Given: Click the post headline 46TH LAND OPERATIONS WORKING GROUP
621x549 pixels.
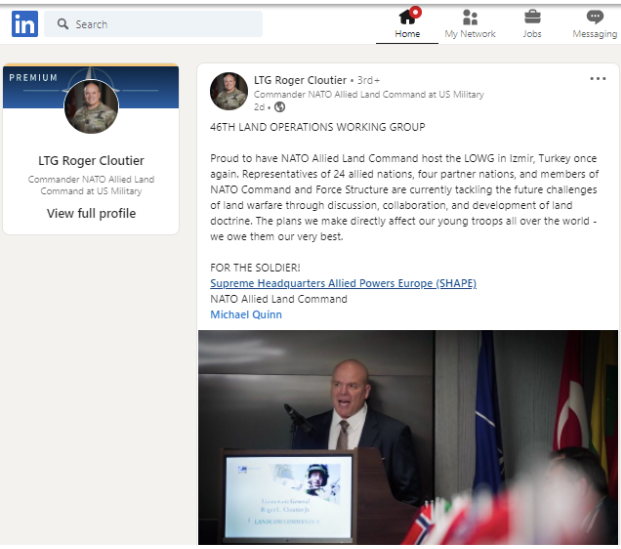Looking at the screenshot, I should [318, 127].
